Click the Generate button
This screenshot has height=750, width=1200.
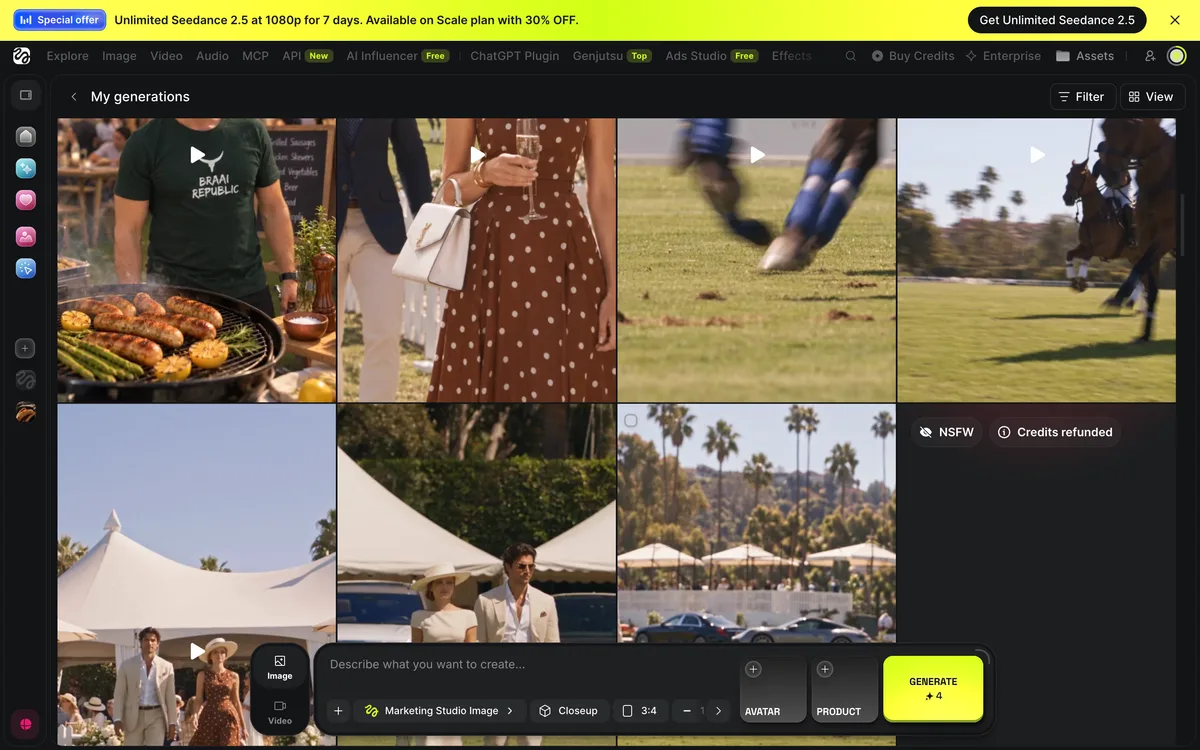click(933, 688)
